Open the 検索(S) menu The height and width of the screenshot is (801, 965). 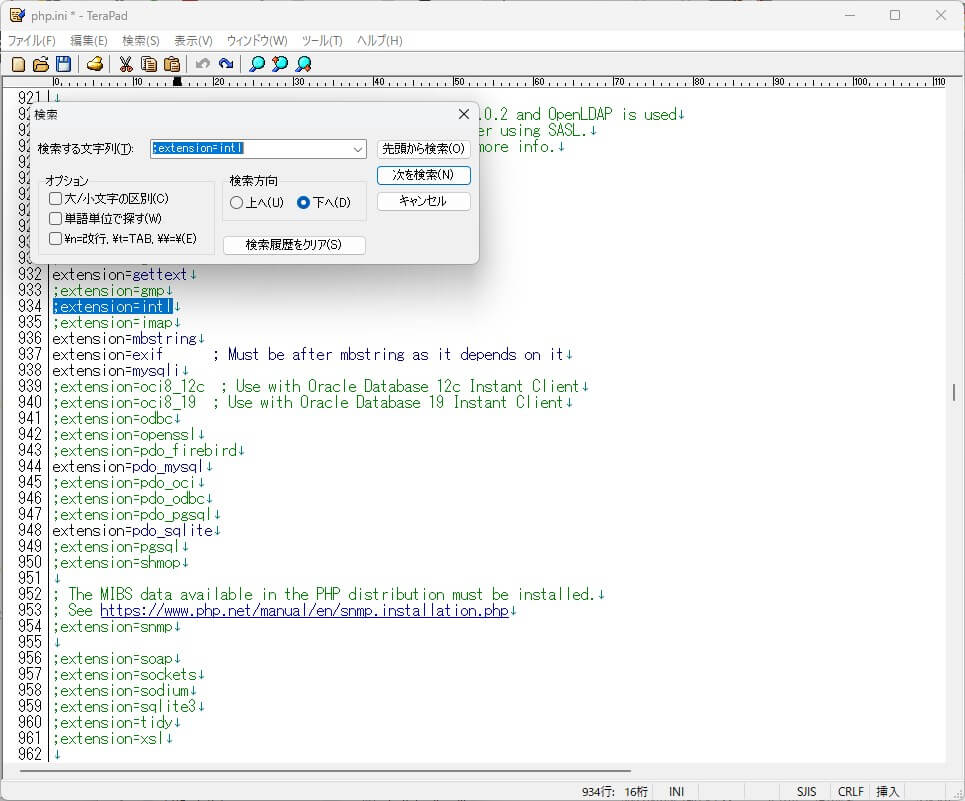pos(140,41)
